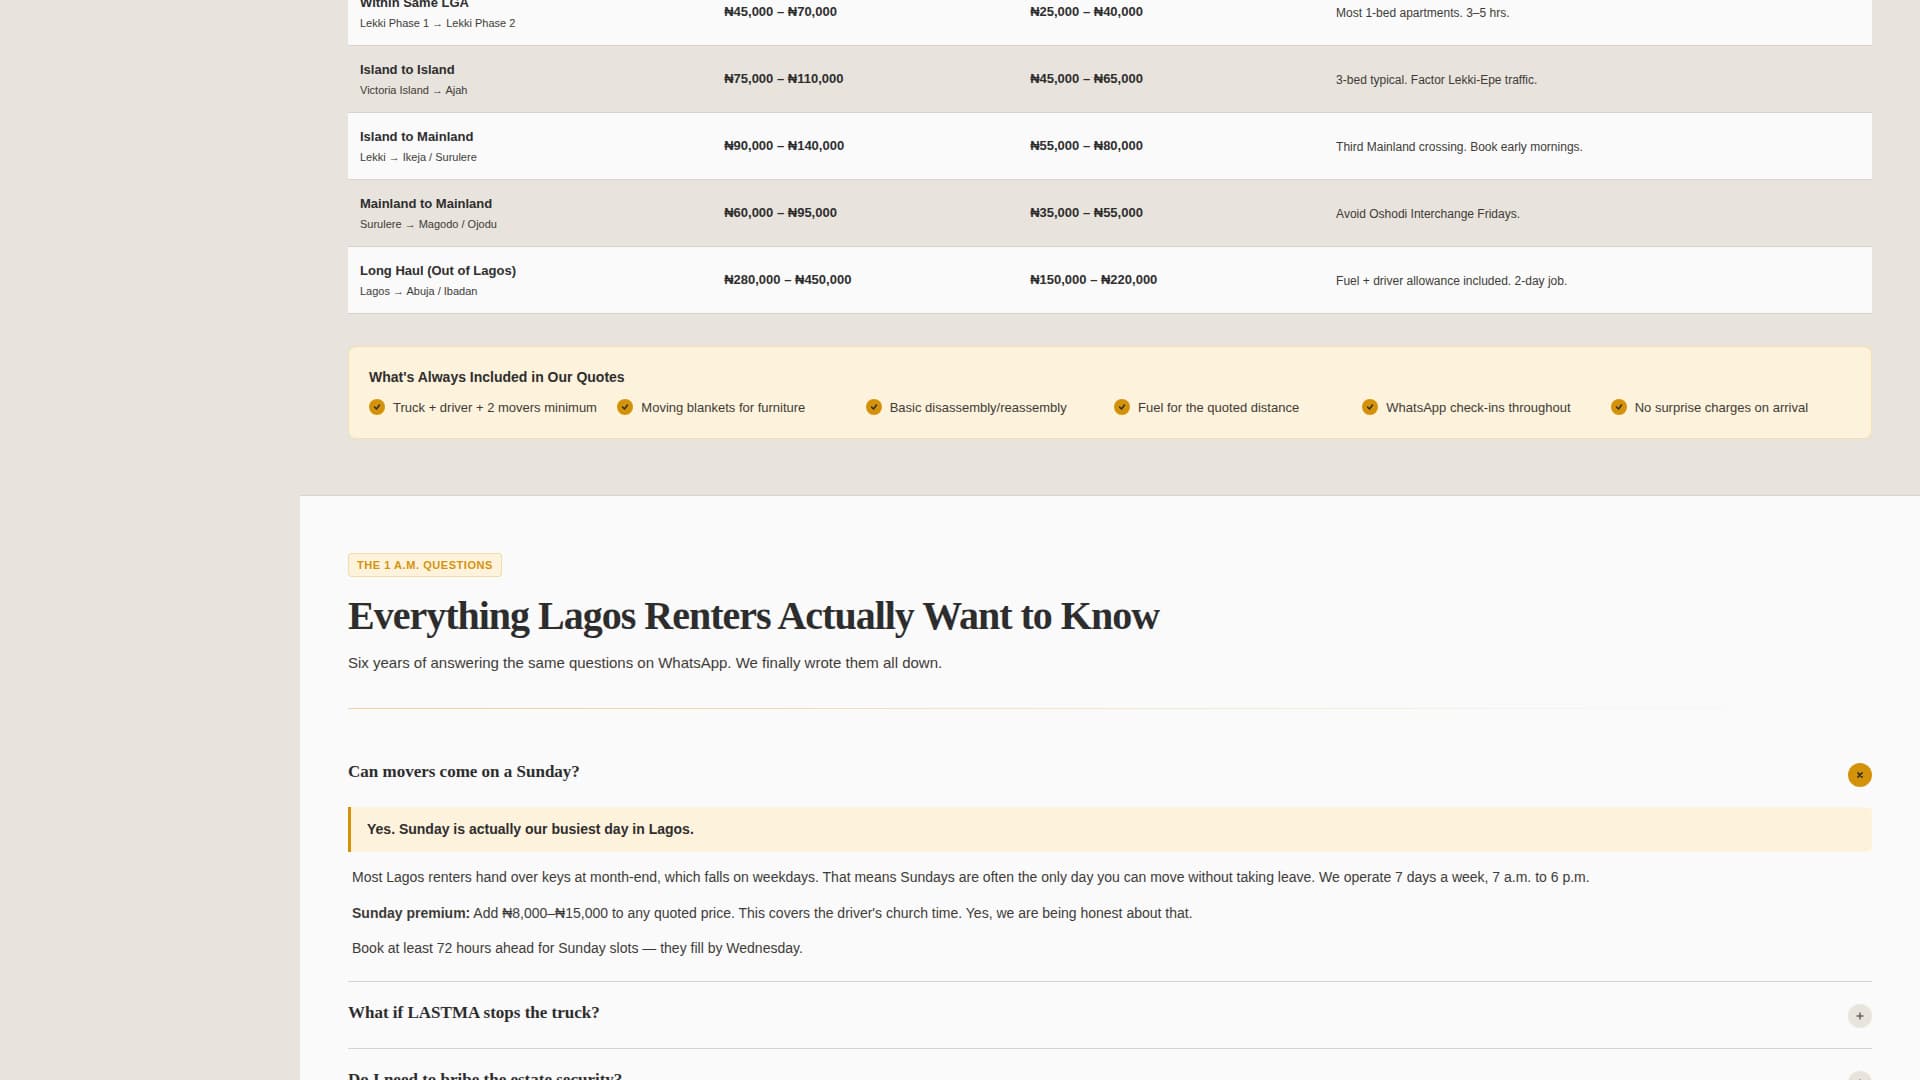This screenshot has height=1080, width=1920.
Task: Toggle the plus control on the LASTMA question
Action: (1859, 1016)
